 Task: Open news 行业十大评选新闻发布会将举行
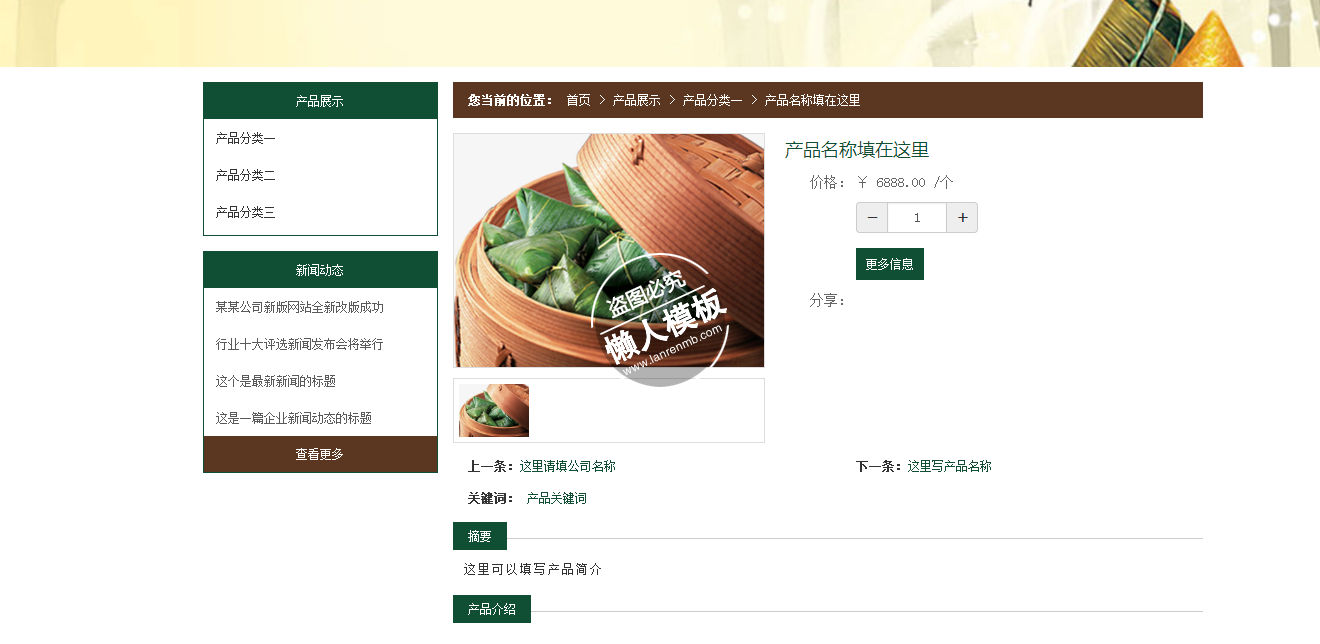tap(299, 344)
